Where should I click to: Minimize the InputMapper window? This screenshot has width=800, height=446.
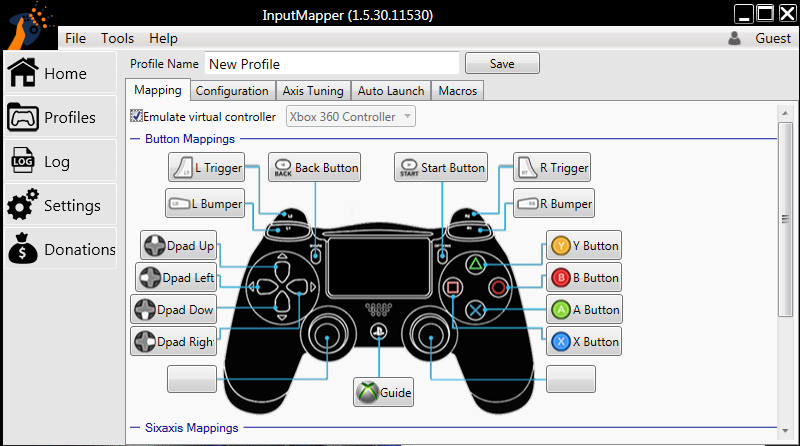click(x=744, y=14)
